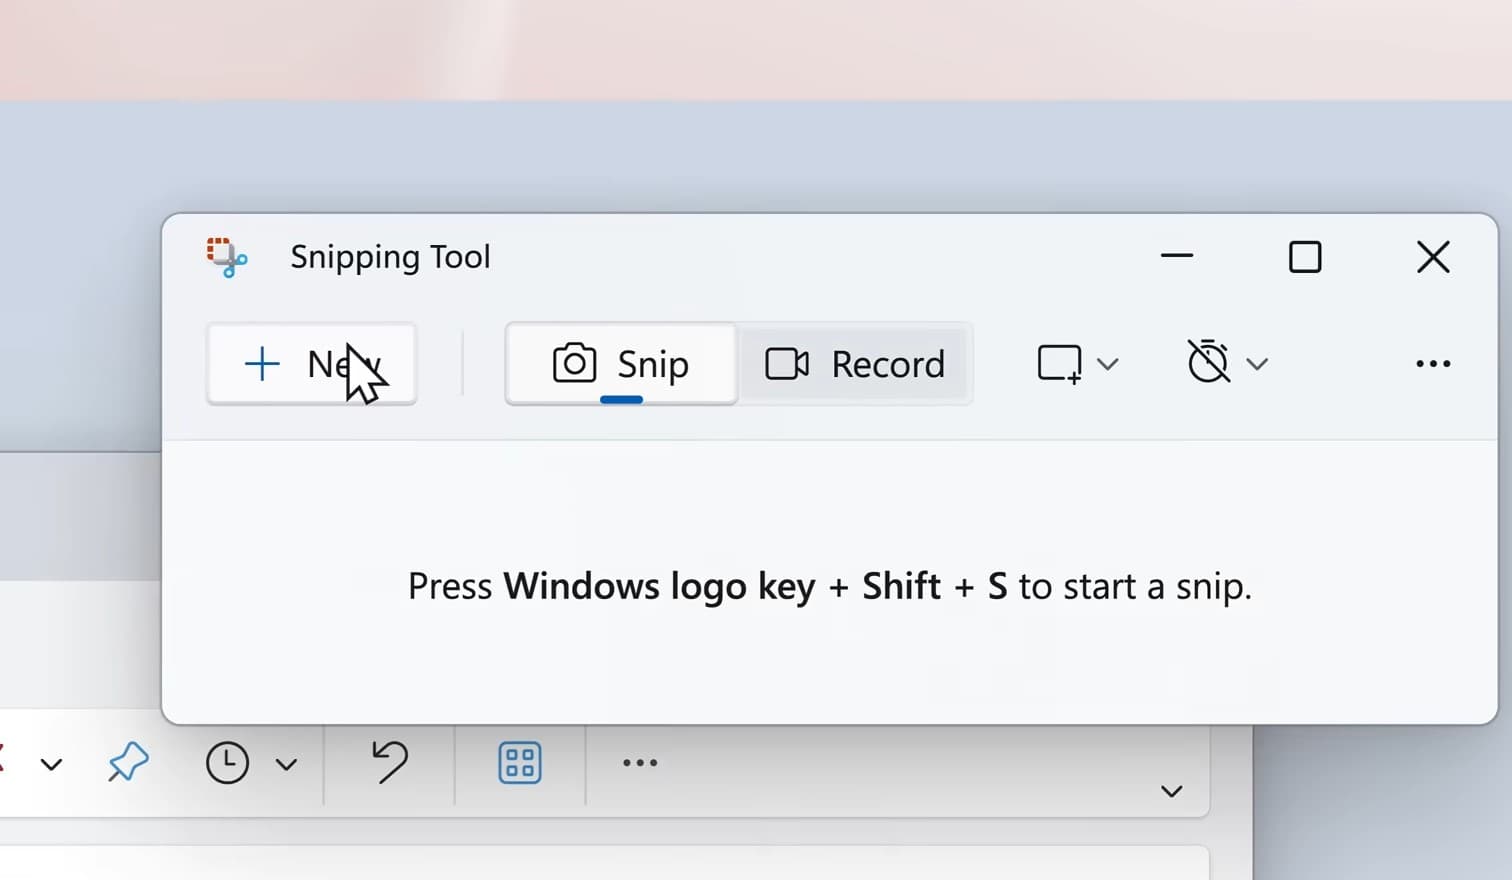Expand the chevron beside the clock icon
The height and width of the screenshot is (880, 1512).
pyautogui.click(x=286, y=765)
